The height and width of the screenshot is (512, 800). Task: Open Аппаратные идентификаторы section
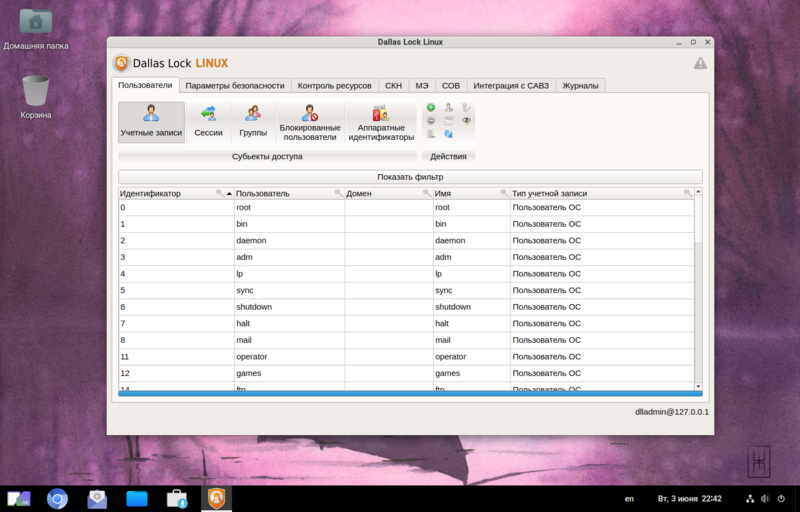(x=380, y=121)
